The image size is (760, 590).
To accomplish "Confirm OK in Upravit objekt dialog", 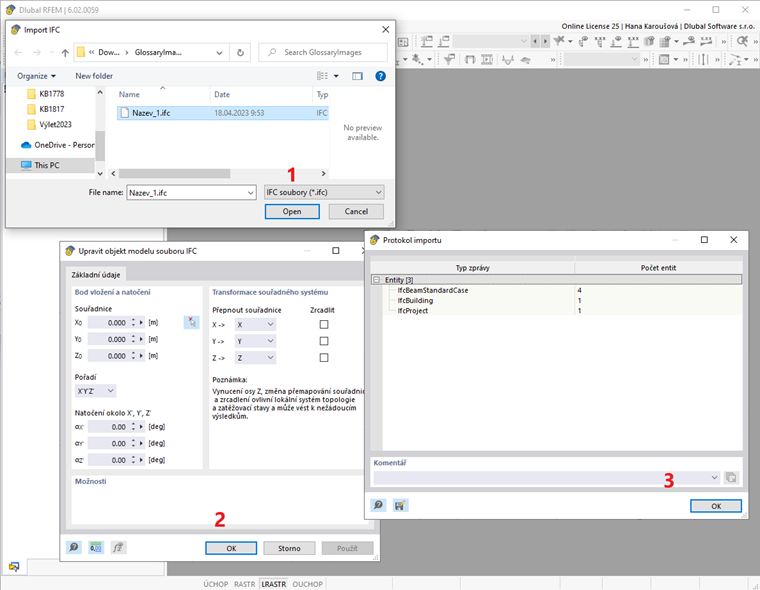I will pos(231,548).
